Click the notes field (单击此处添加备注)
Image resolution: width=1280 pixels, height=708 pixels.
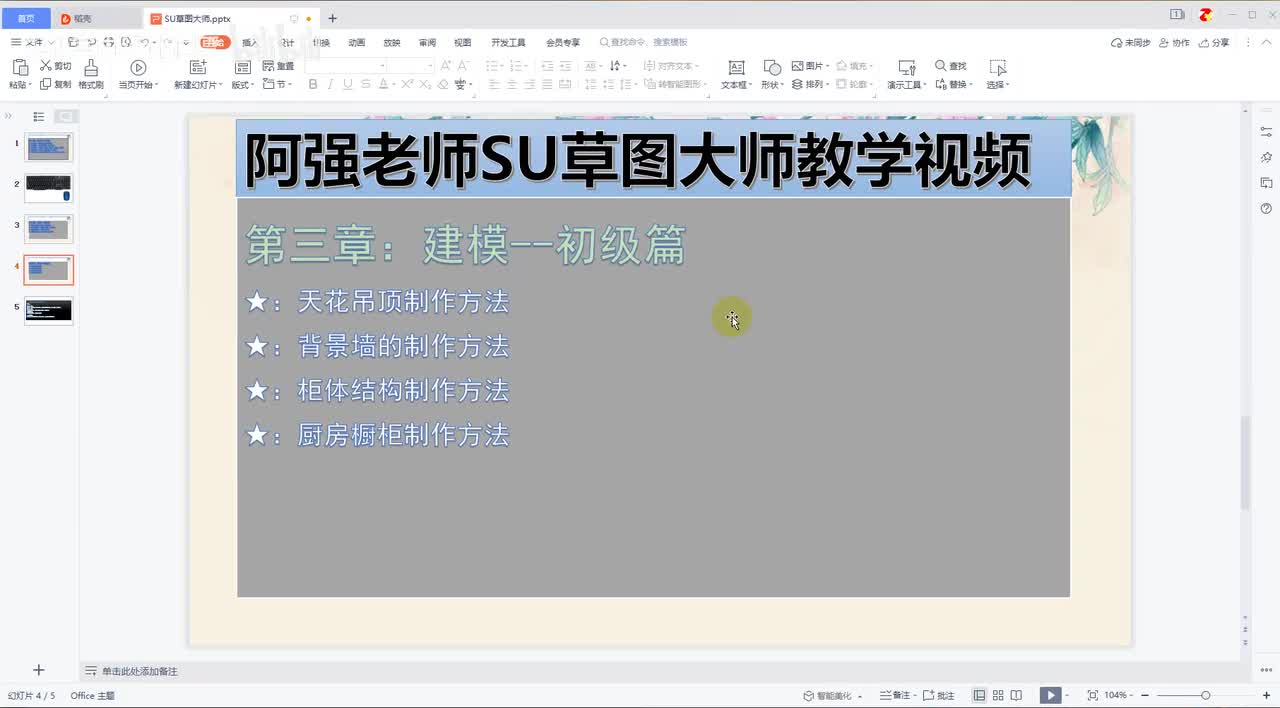pos(139,671)
